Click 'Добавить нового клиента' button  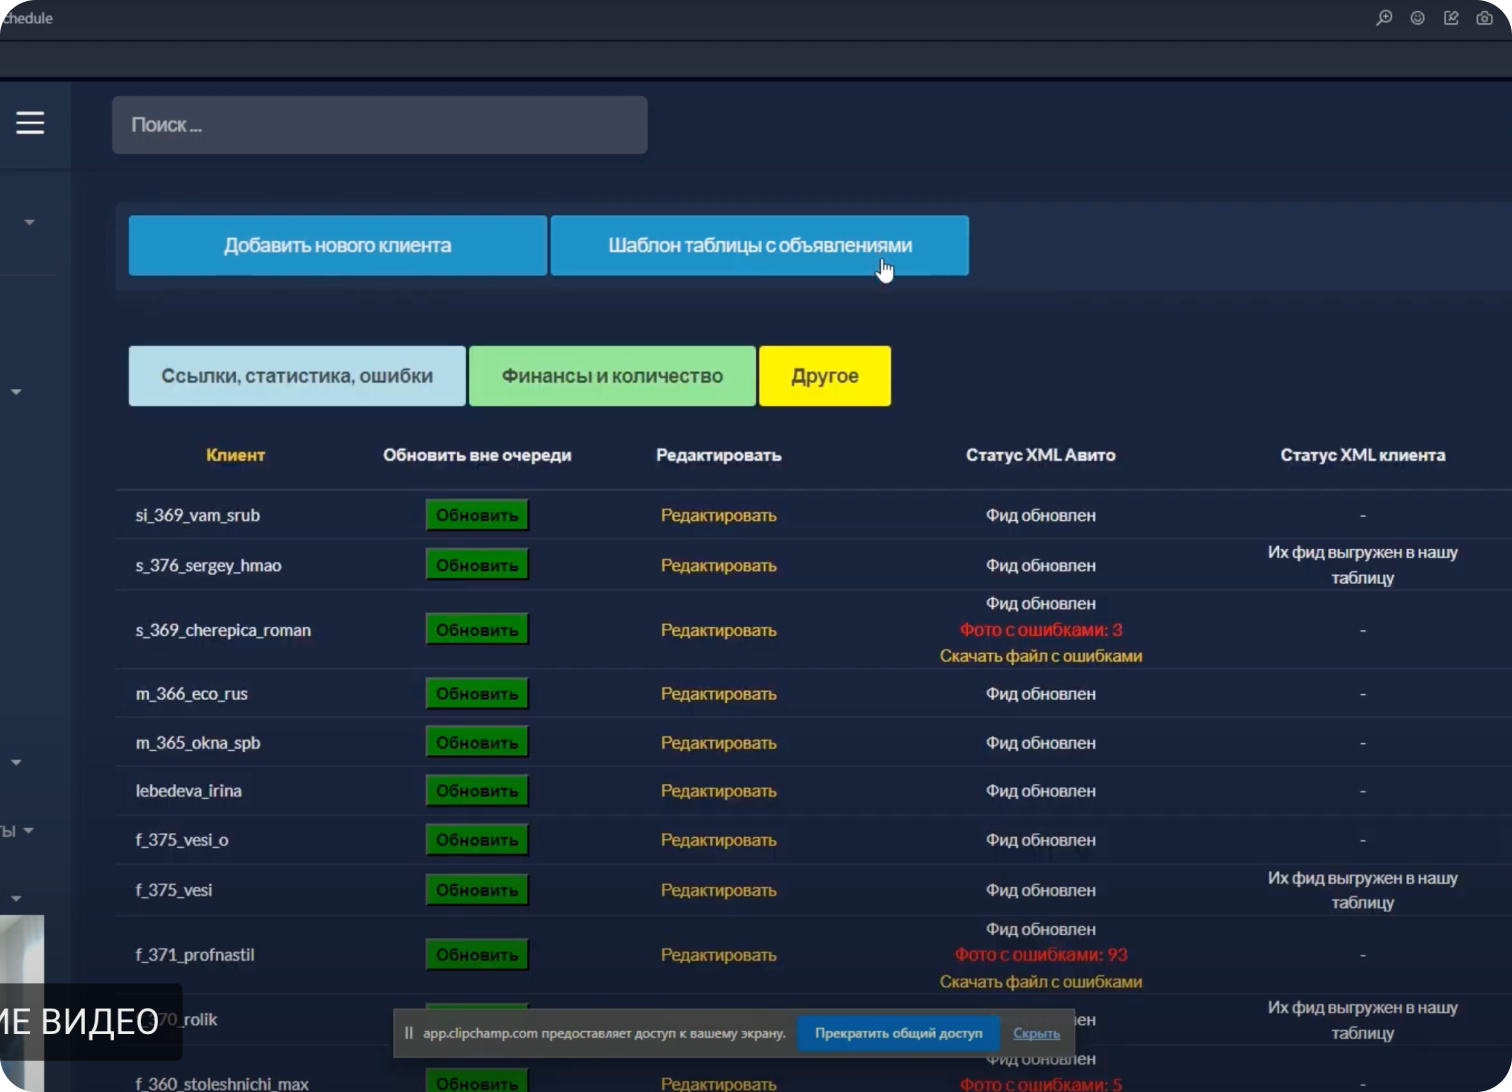click(337, 245)
